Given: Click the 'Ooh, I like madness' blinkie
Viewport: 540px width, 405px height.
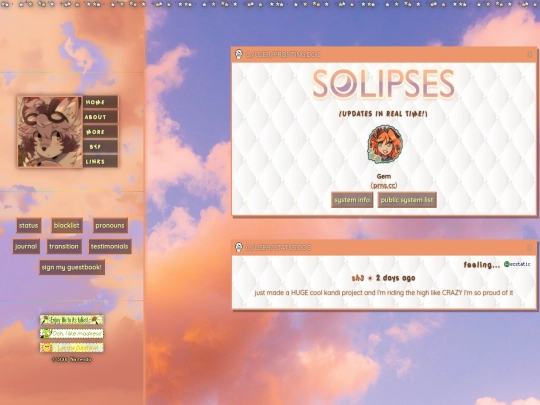Looking at the screenshot, I should point(72,334).
